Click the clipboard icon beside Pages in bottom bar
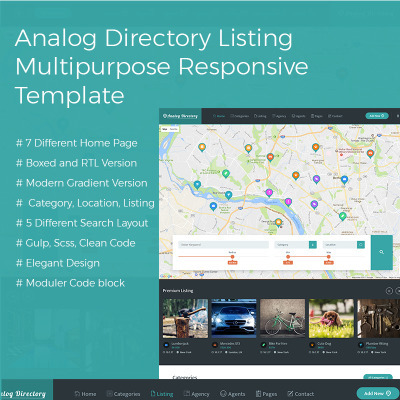The height and width of the screenshot is (400, 400). [258, 393]
